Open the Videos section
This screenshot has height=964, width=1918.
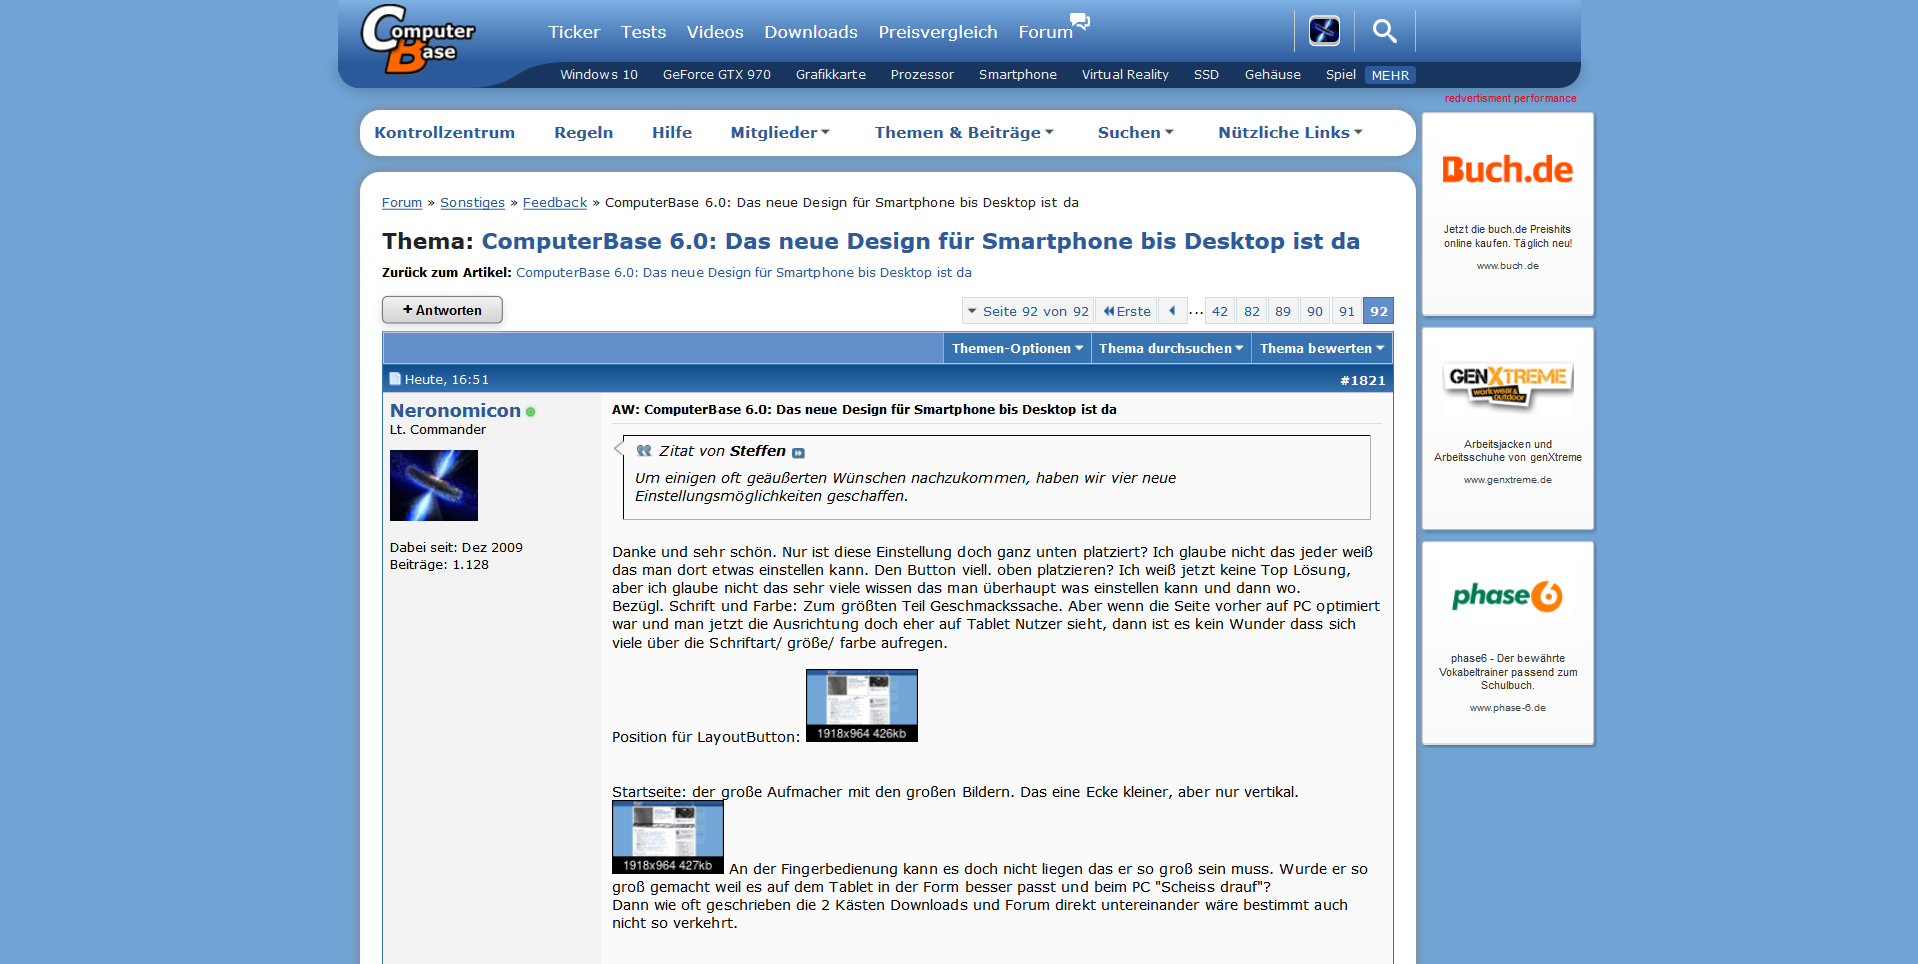click(x=715, y=32)
